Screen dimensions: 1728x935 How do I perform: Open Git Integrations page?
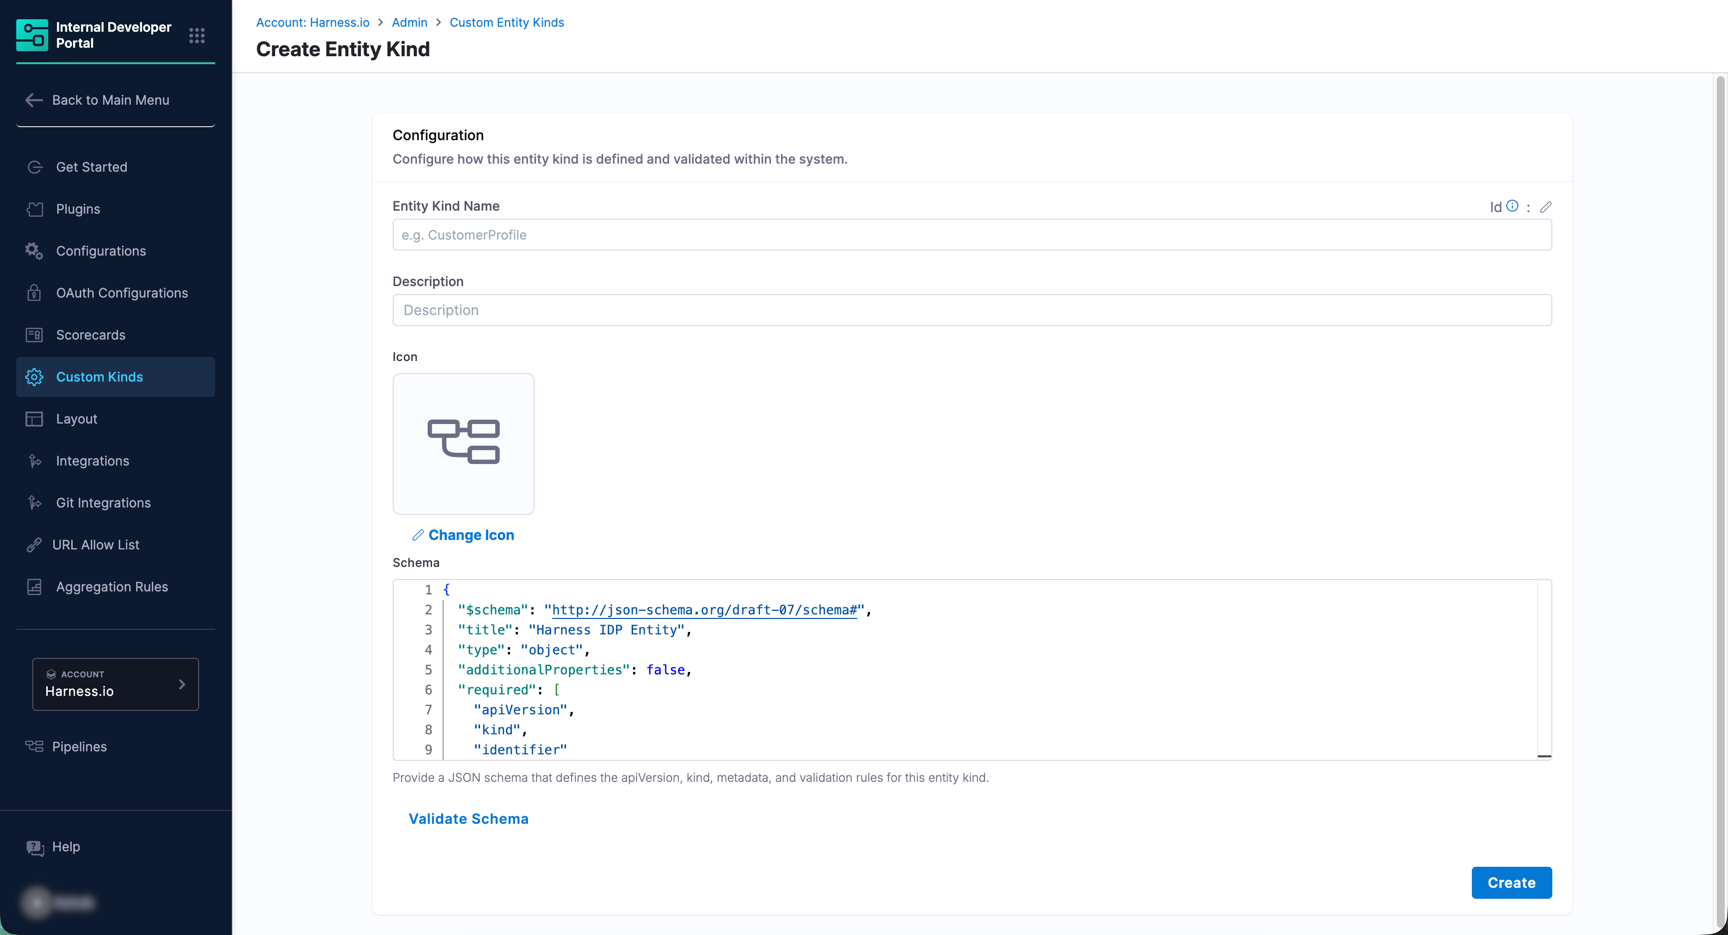(x=103, y=503)
